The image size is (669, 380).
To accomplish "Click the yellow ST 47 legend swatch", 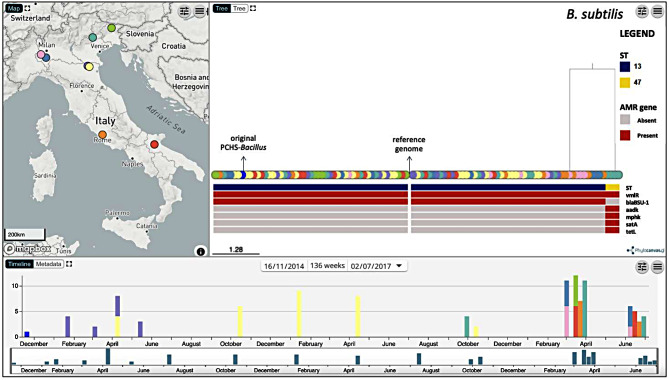I will [x=625, y=83].
